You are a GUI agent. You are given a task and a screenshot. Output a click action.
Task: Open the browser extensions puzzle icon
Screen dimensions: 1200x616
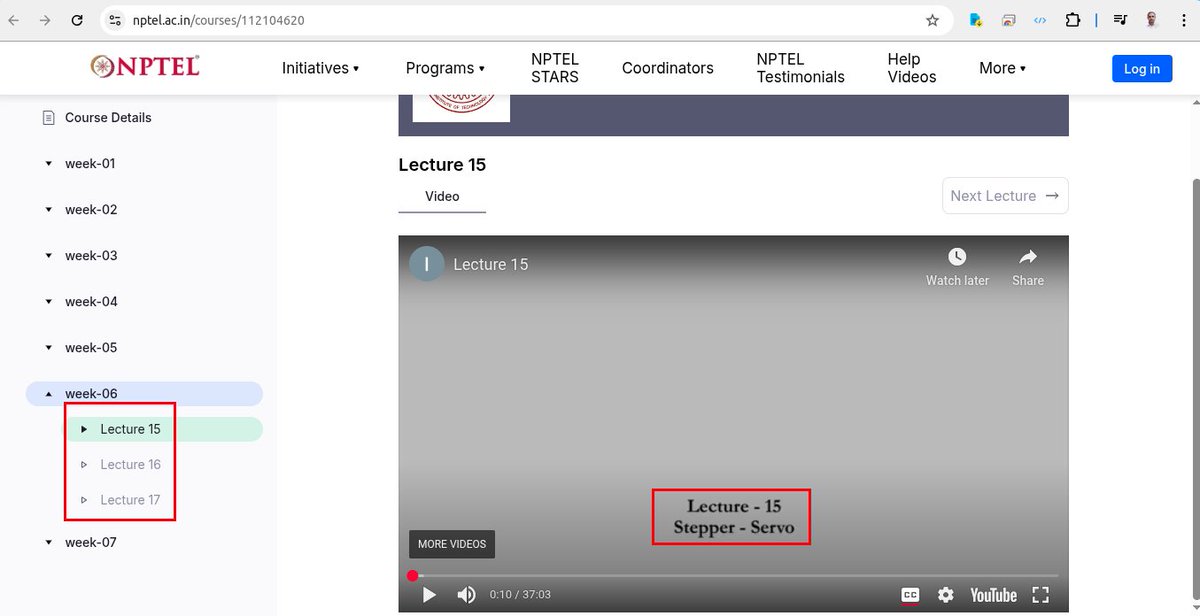(1073, 20)
